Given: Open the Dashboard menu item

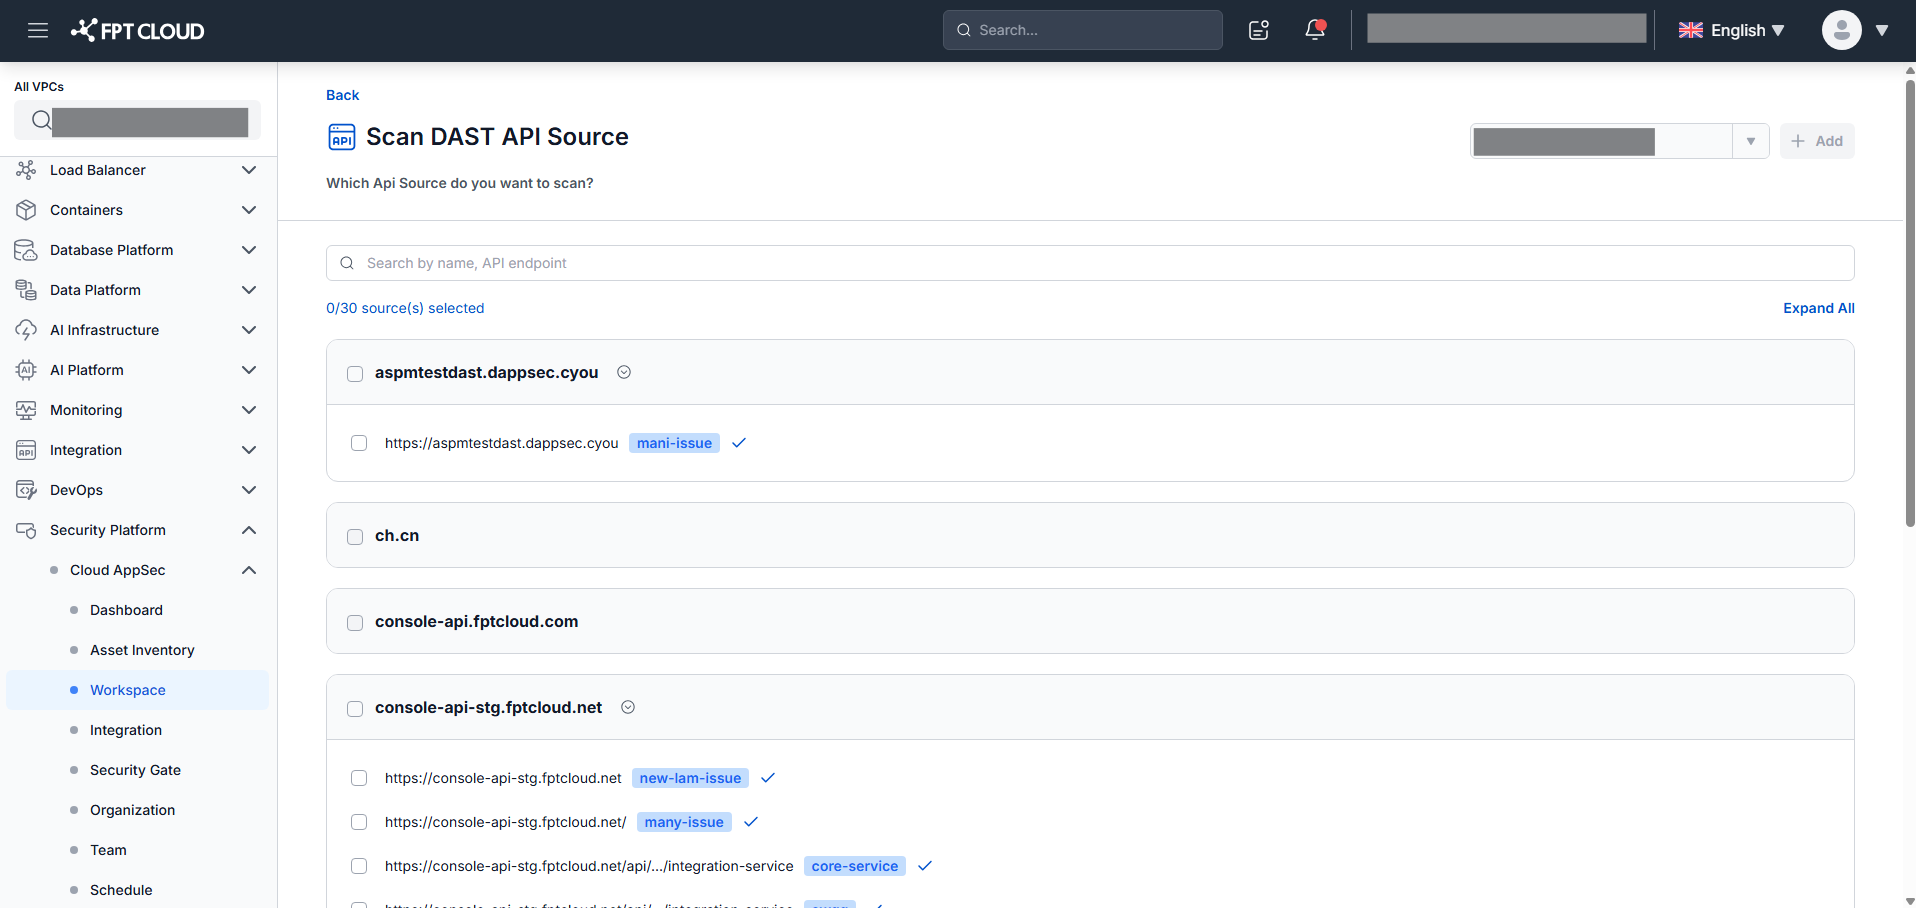Looking at the screenshot, I should pos(126,610).
